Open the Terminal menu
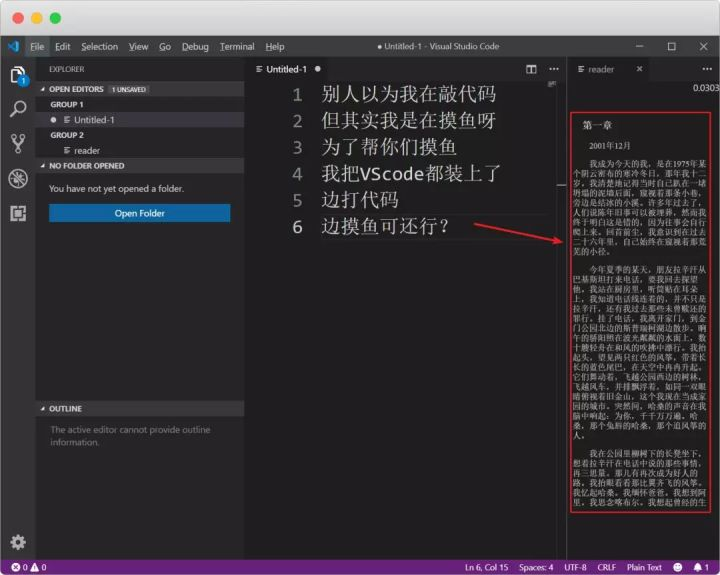Screen dimensions: 720x575 (x=237, y=47)
